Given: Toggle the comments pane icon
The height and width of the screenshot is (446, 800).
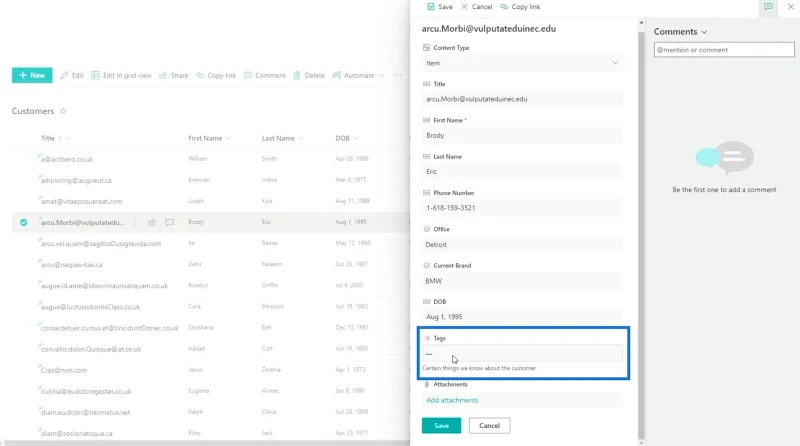Looking at the screenshot, I should [x=768, y=7].
